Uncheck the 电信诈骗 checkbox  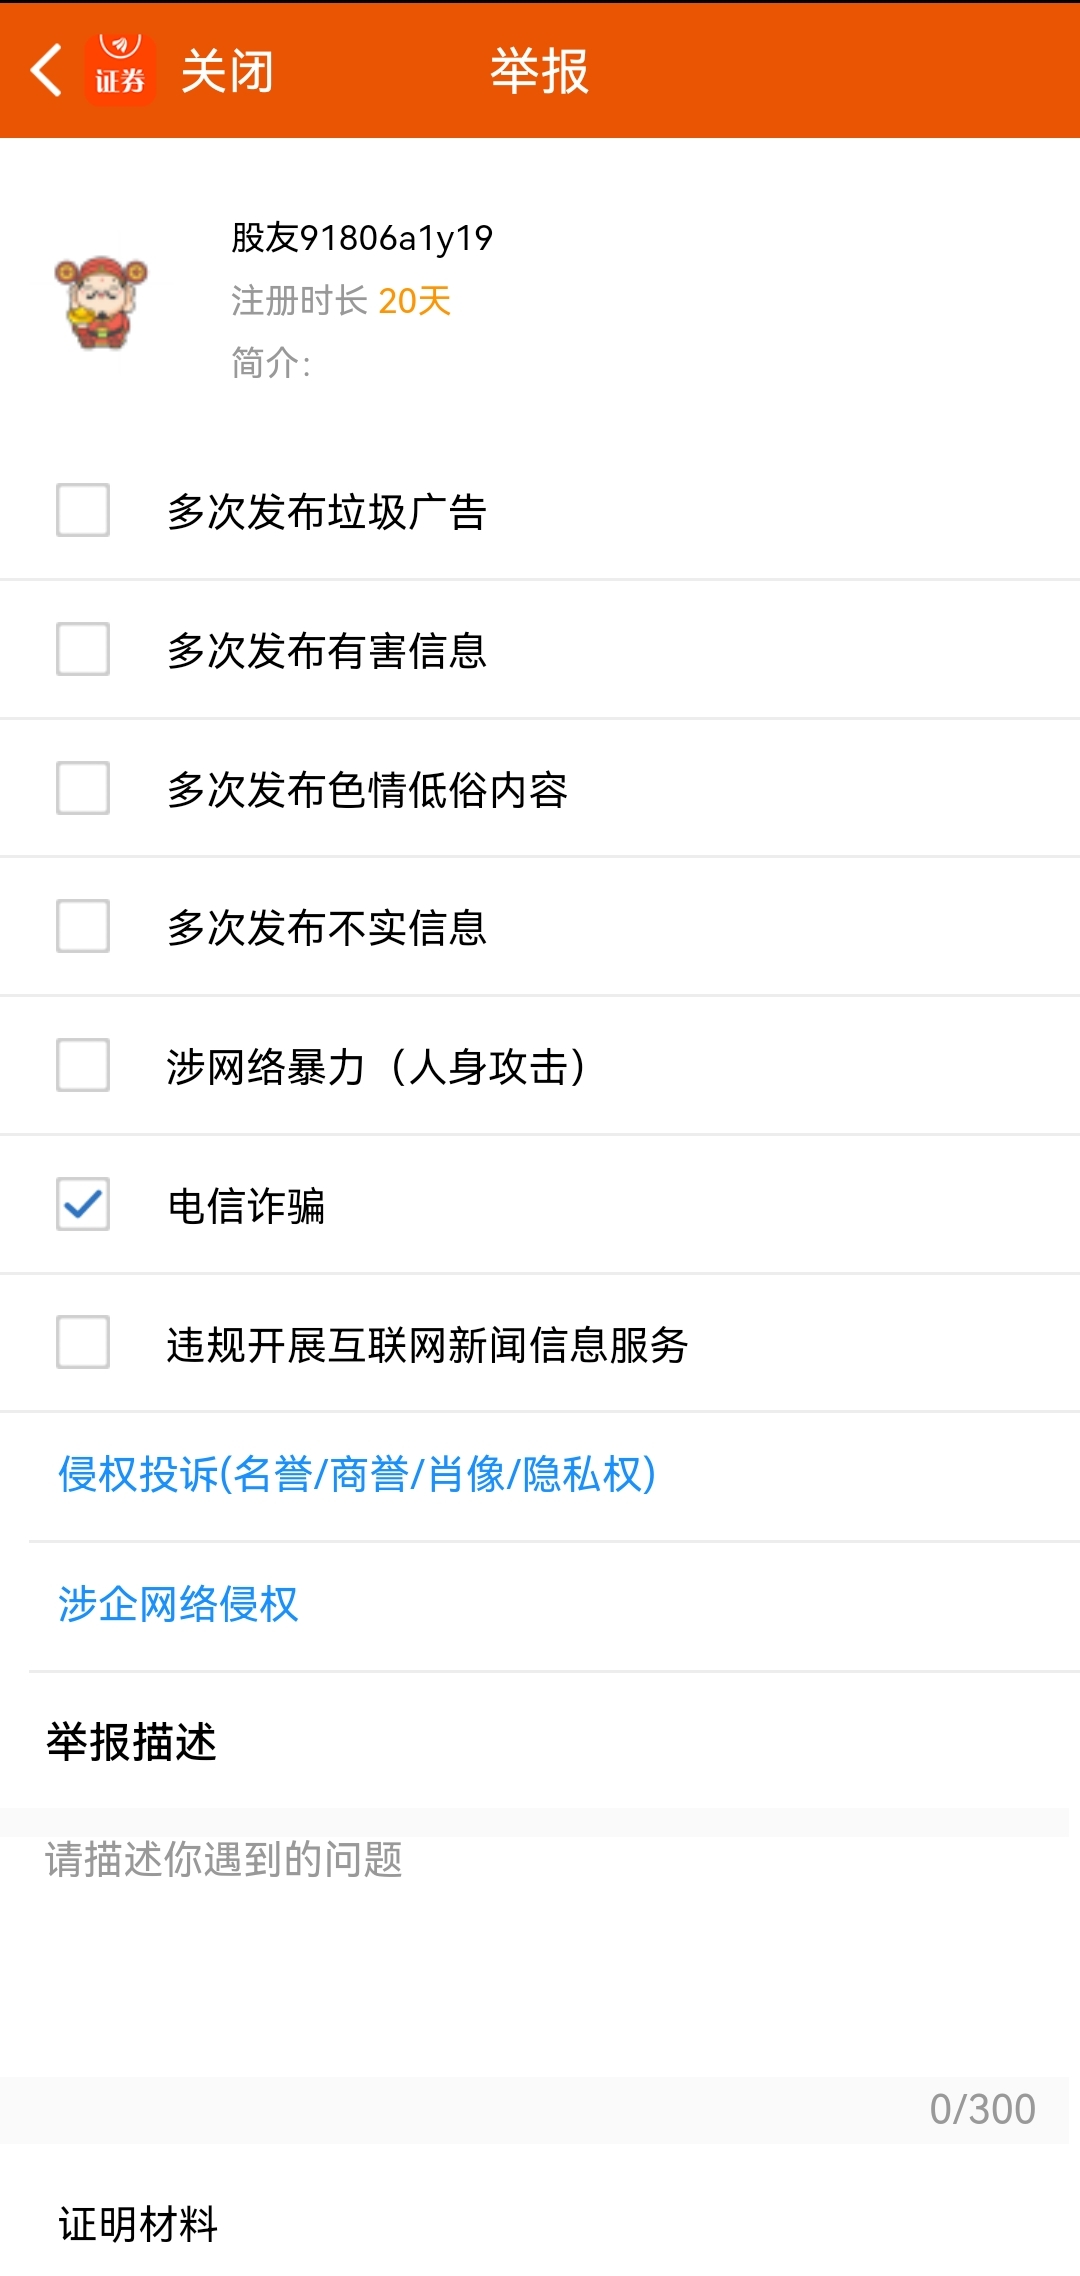click(83, 1204)
